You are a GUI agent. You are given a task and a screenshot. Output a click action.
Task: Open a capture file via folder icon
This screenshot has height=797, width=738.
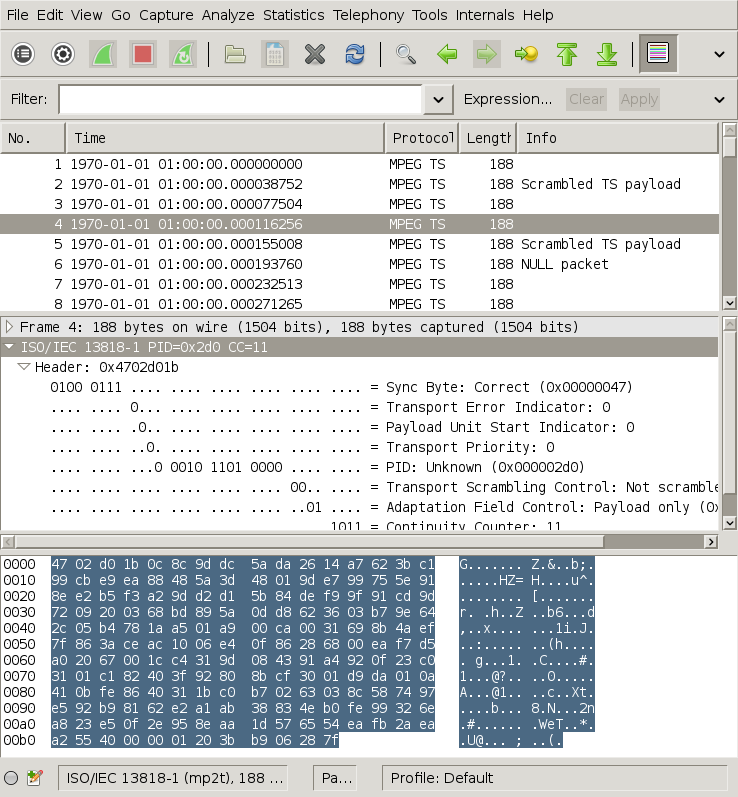point(235,54)
